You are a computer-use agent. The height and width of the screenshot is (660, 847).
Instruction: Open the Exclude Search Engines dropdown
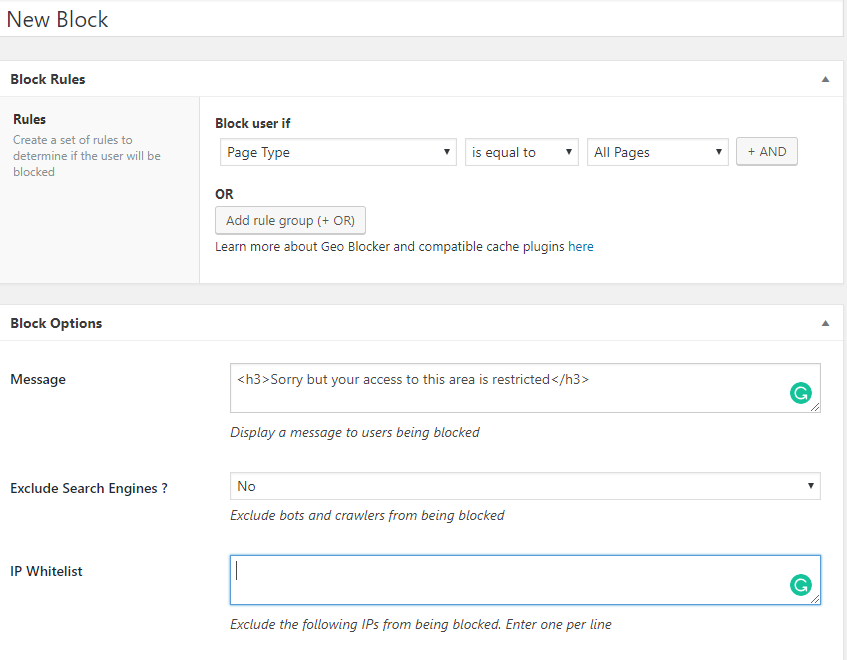click(x=525, y=486)
